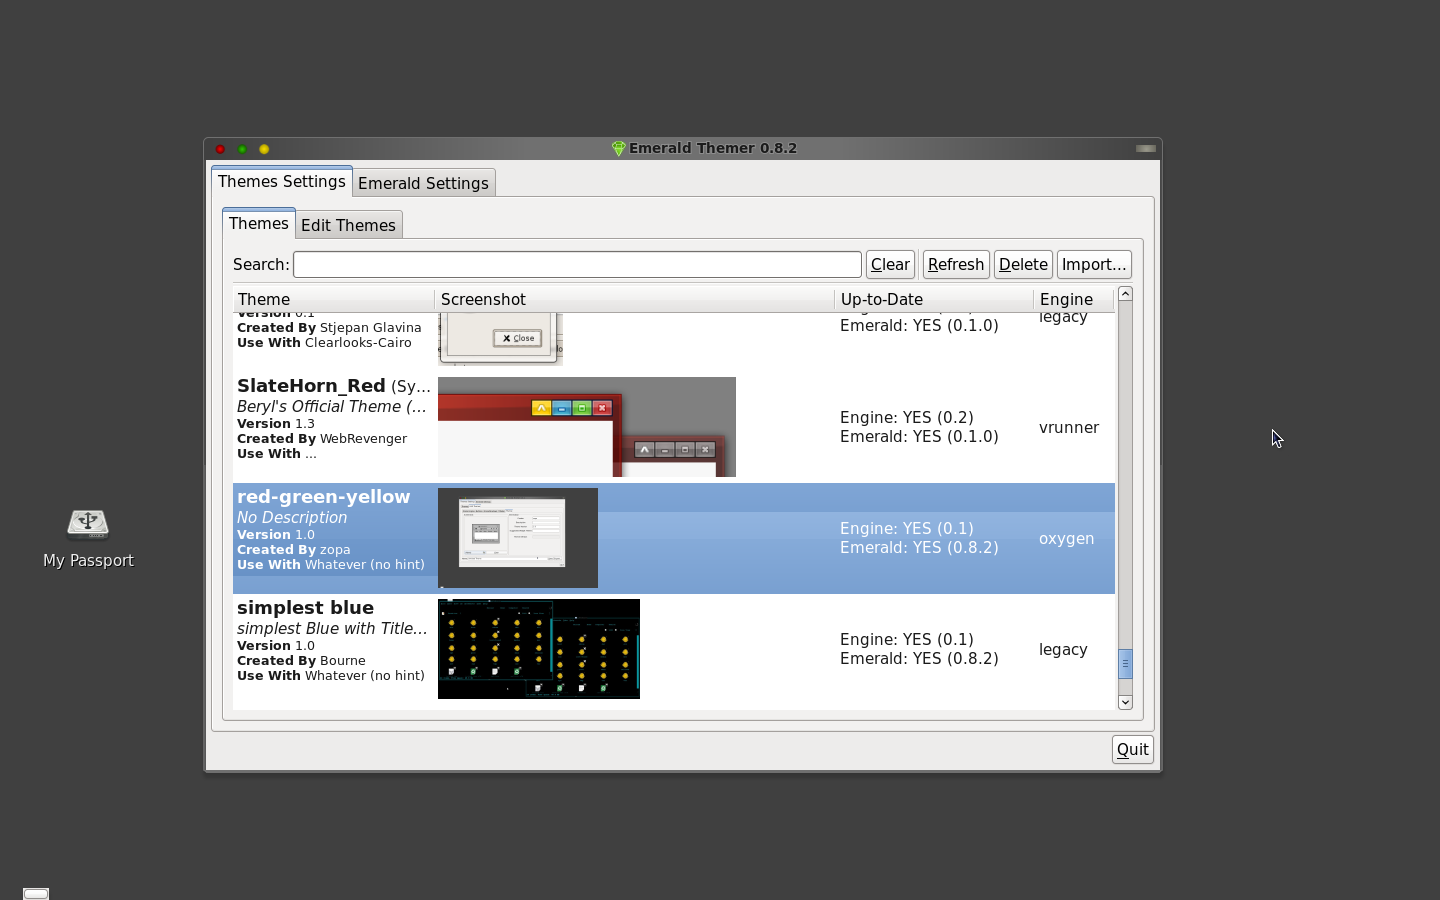Sort by Up-to-Date column header
This screenshot has width=1440, height=900.
934,299
